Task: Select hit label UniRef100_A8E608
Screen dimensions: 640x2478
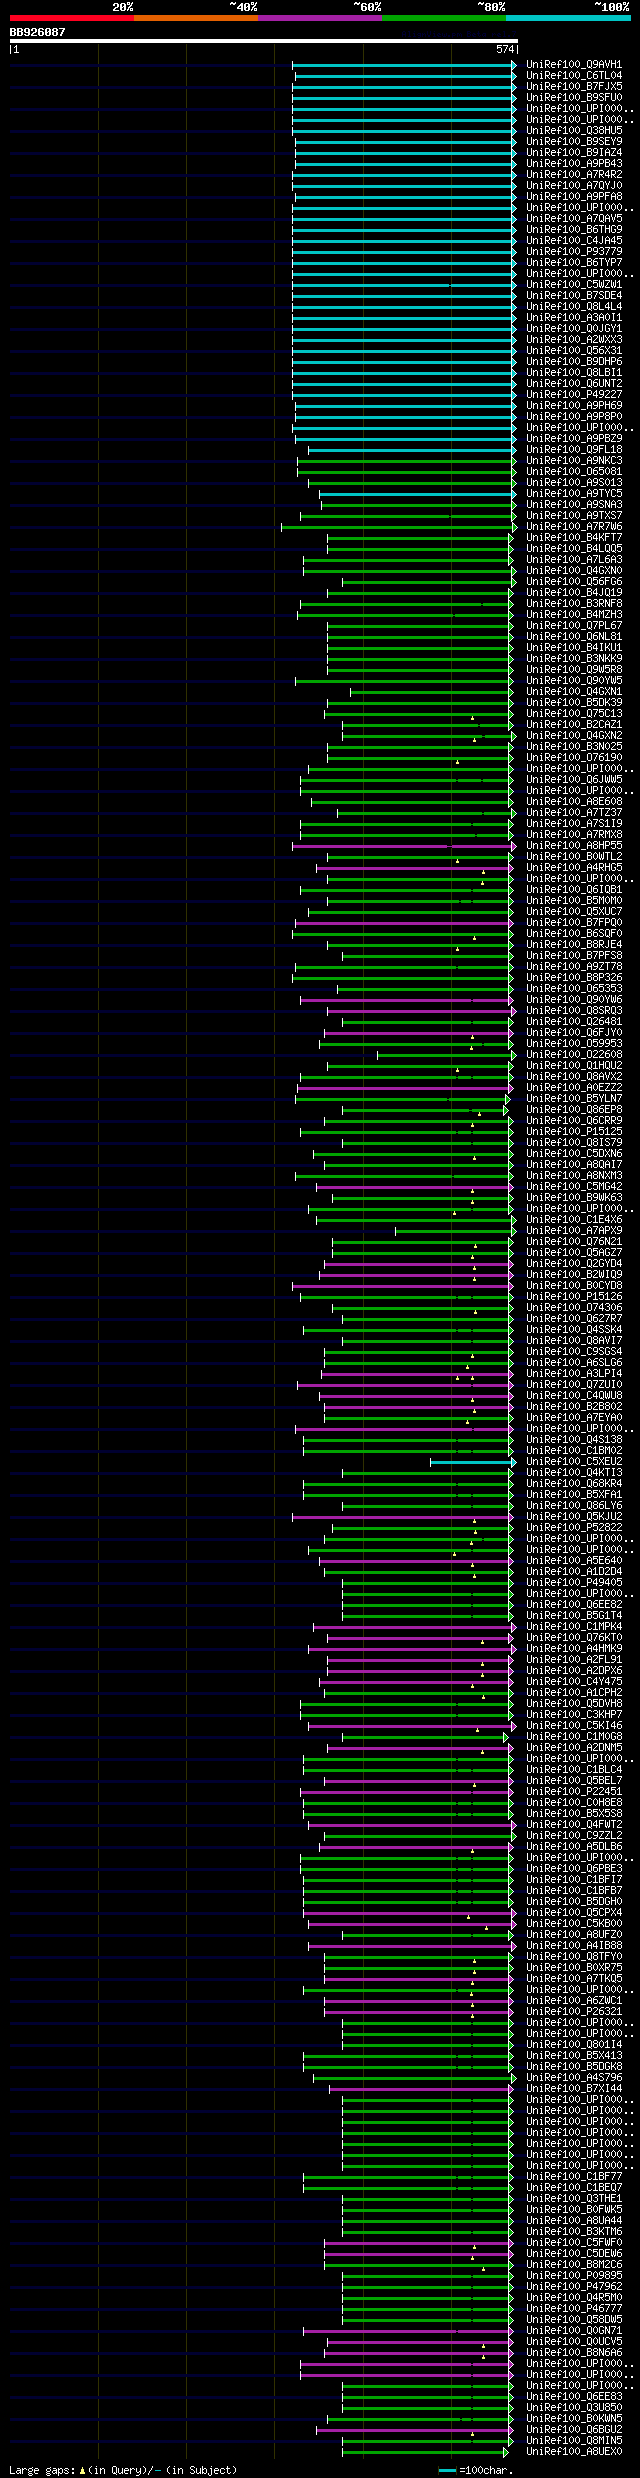Action: pyautogui.click(x=574, y=801)
